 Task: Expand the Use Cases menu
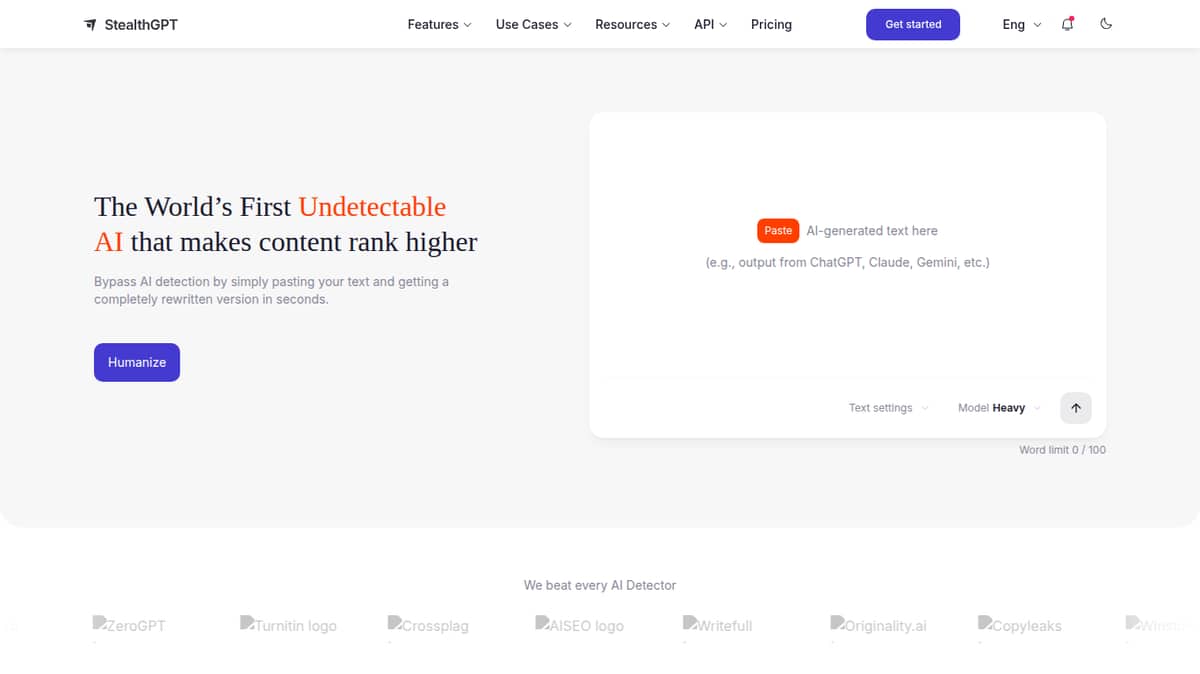click(x=533, y=24)
